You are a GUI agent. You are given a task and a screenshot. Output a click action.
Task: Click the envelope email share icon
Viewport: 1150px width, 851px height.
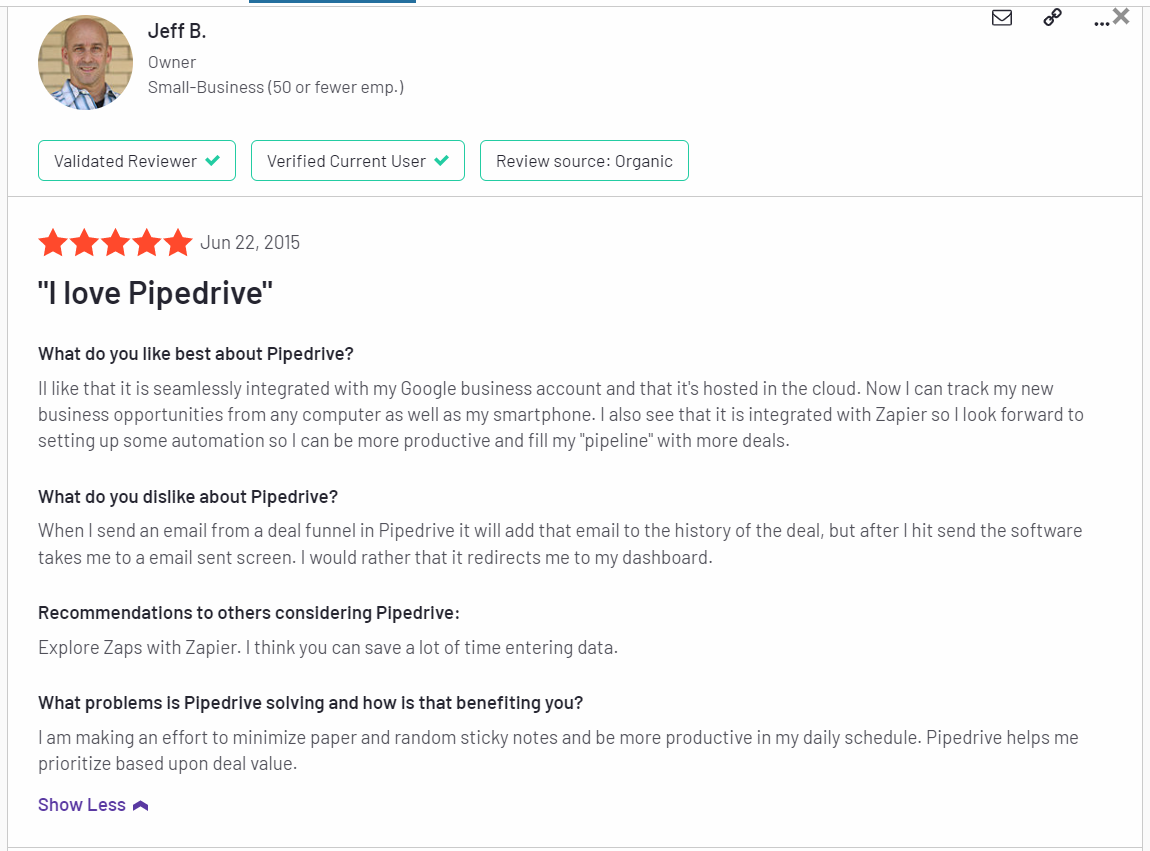pyautogui.click(x=1001, y=18)
